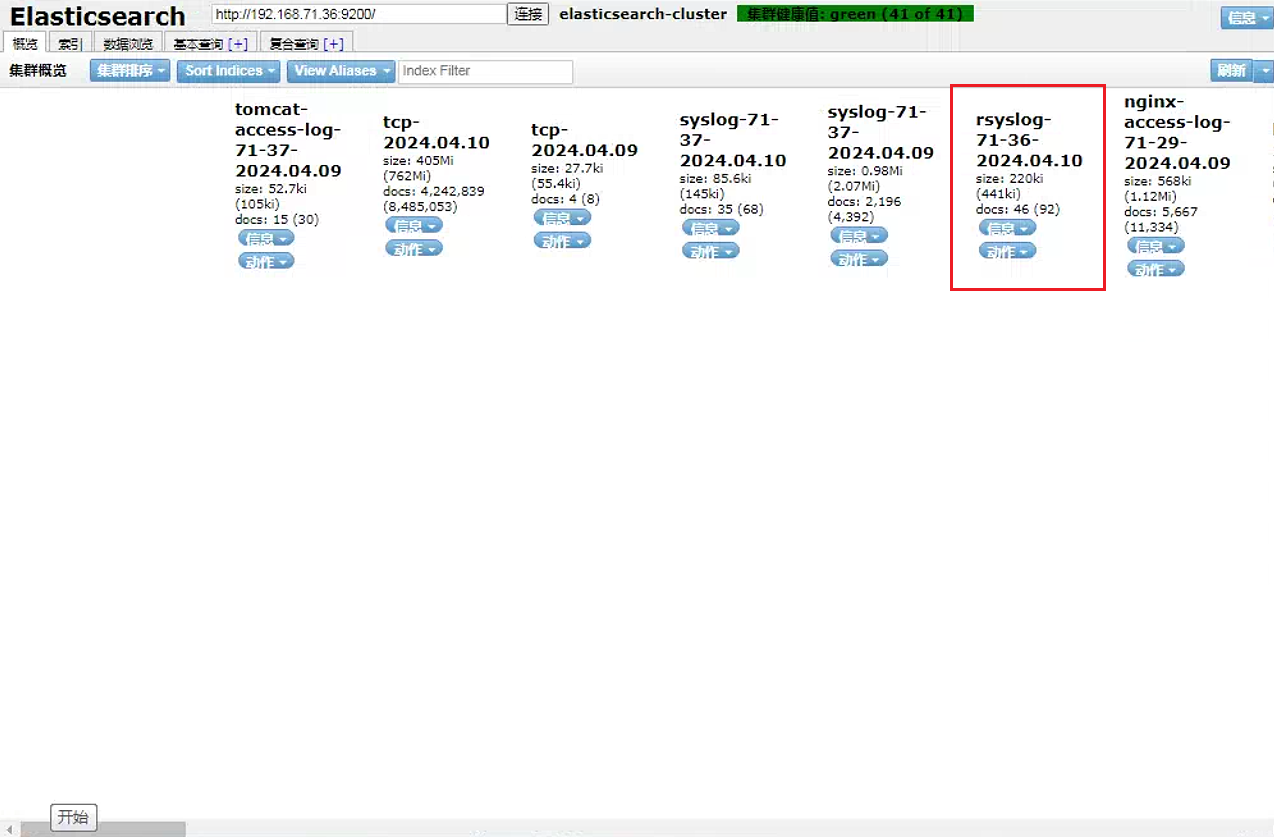The height and width of the screenshot is (837, 1274).
Task: Open 动作 dropdown for rsyslog-71-36-2024.04.10
Action: (x=1007, y=250)
